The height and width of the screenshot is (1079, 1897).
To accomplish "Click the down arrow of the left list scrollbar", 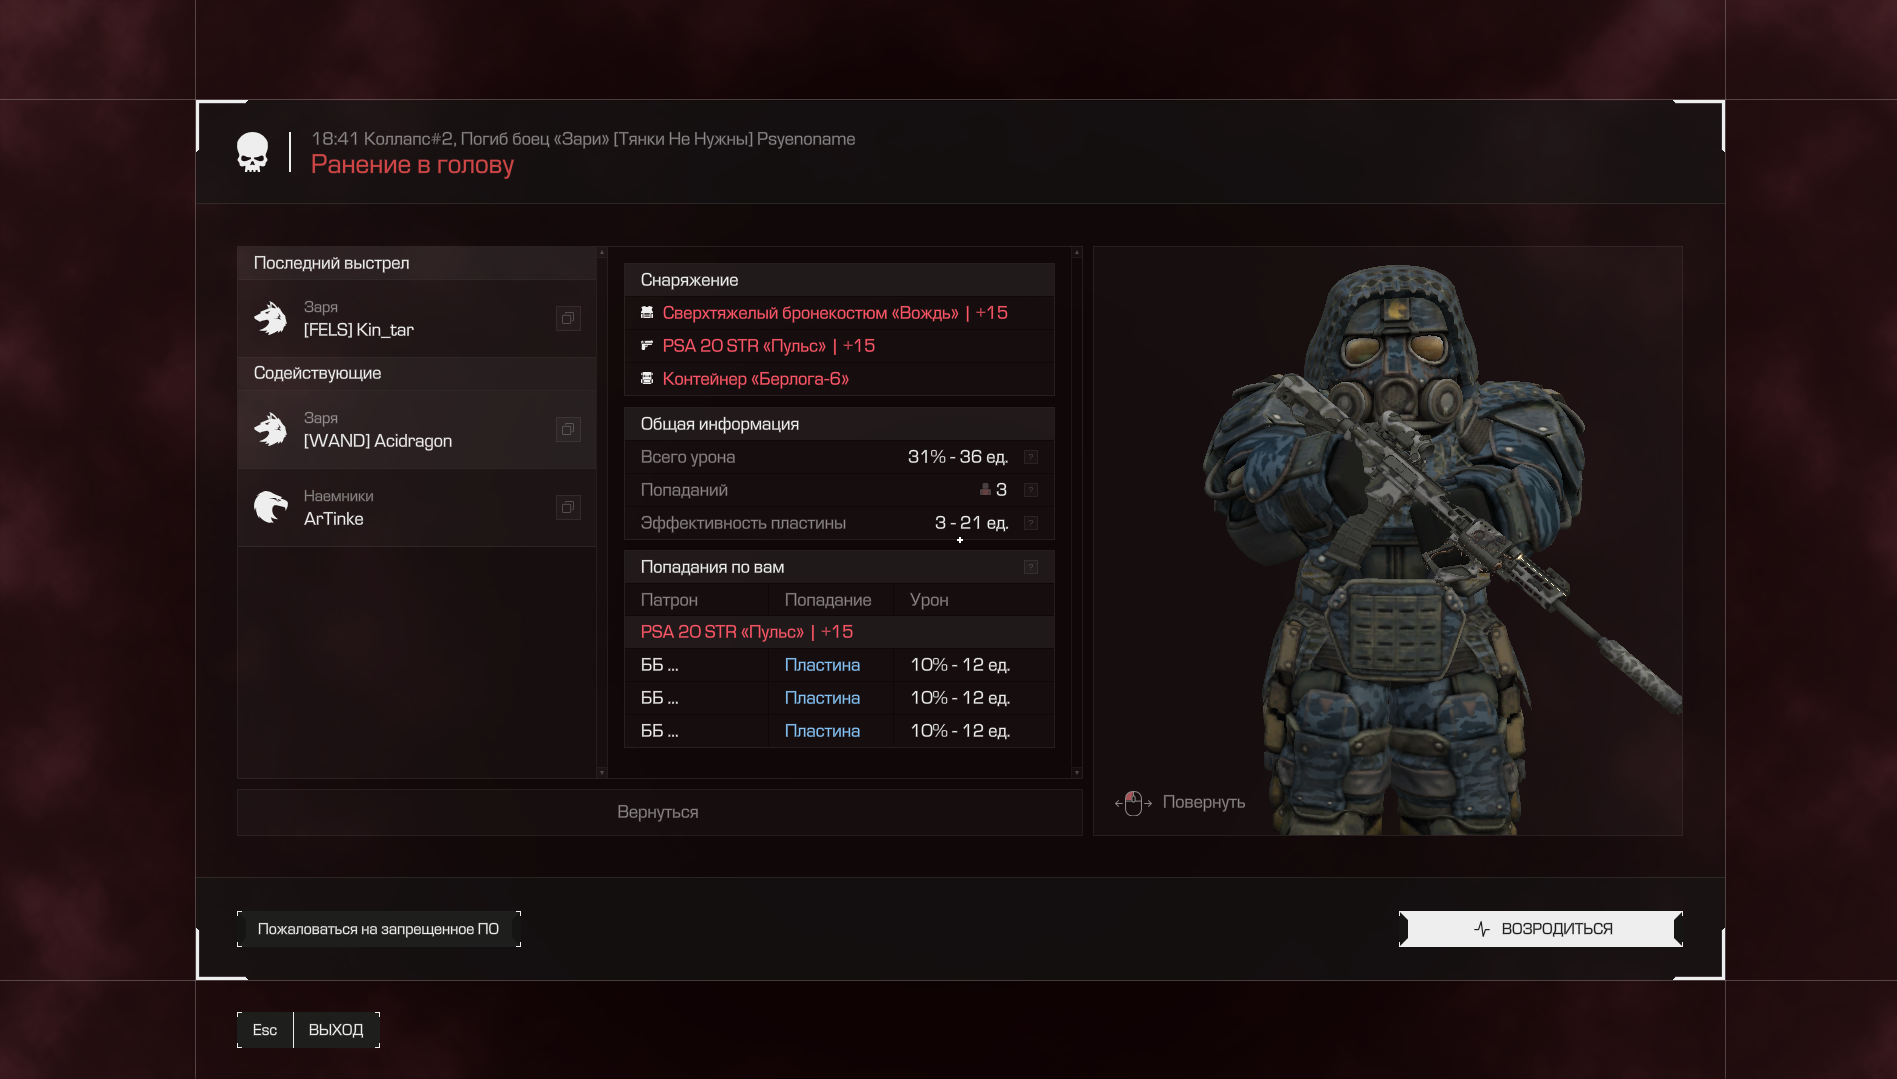I will click(x=602, y=772).
